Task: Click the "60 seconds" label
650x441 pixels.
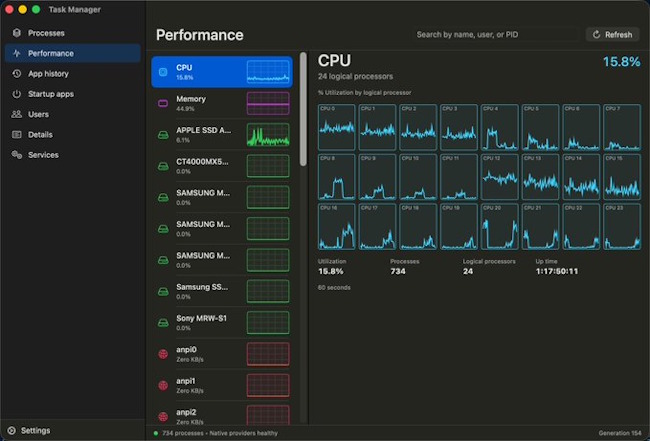Action: (334, 287)
